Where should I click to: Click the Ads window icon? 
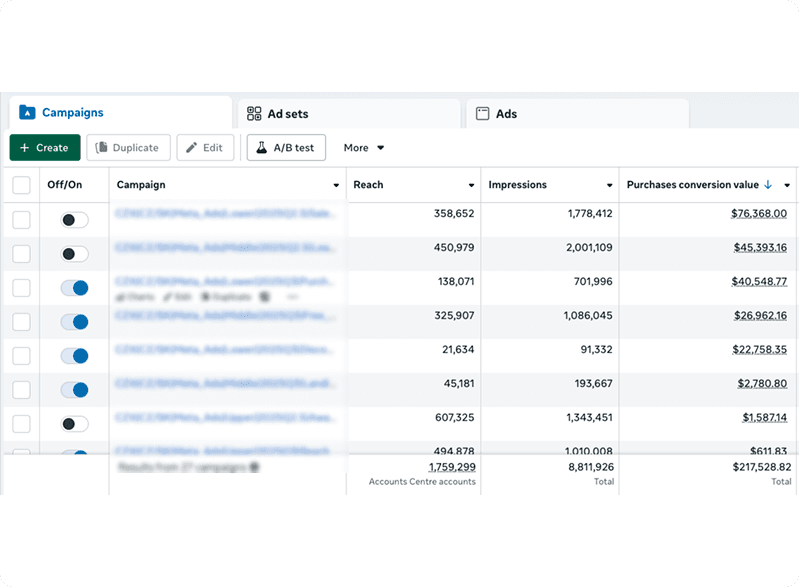click(x=482, y=114)
